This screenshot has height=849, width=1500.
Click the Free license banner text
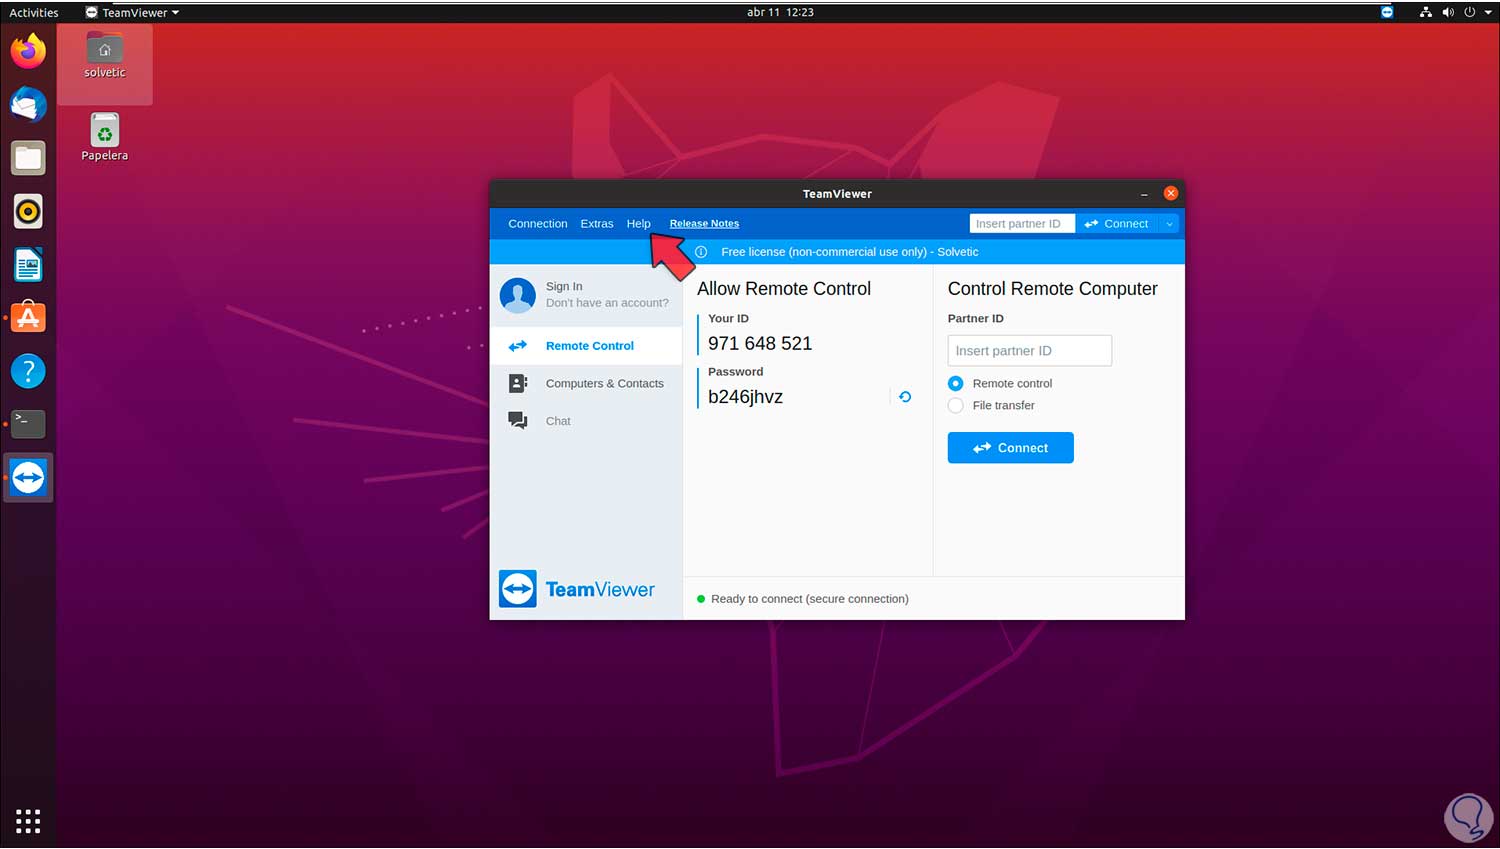(x=850, y=252)
